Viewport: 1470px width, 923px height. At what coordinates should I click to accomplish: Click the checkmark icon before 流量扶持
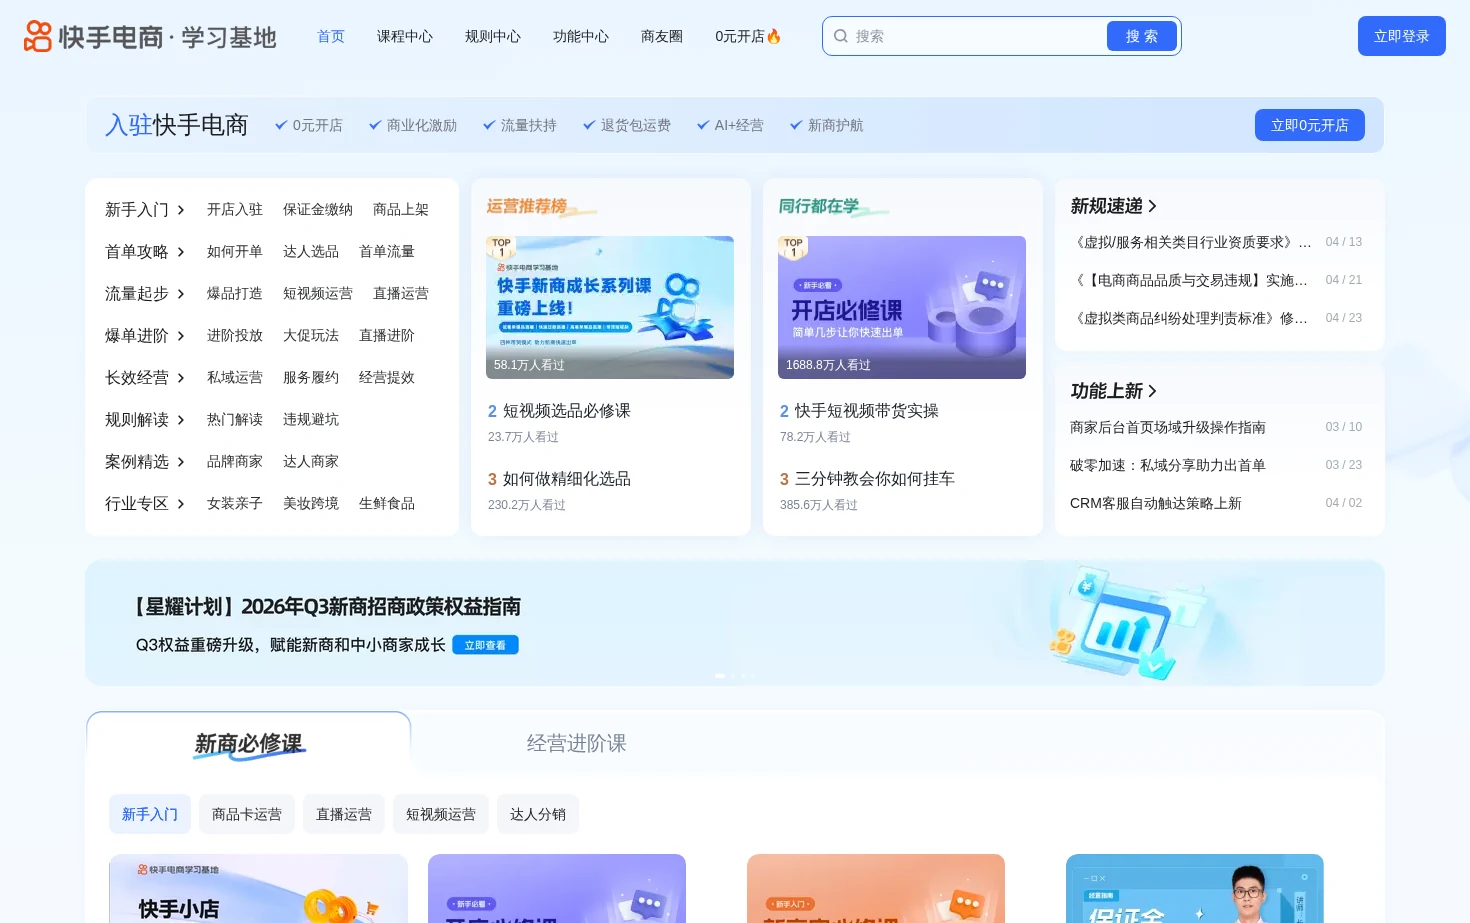point(489,125)
